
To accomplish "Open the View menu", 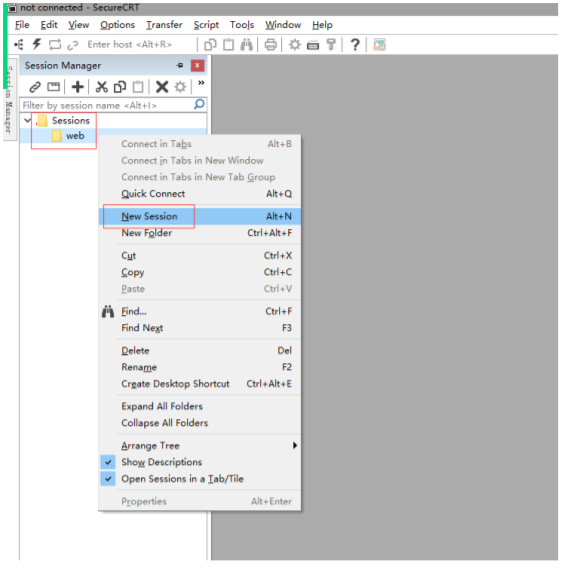I will [79, 25].
